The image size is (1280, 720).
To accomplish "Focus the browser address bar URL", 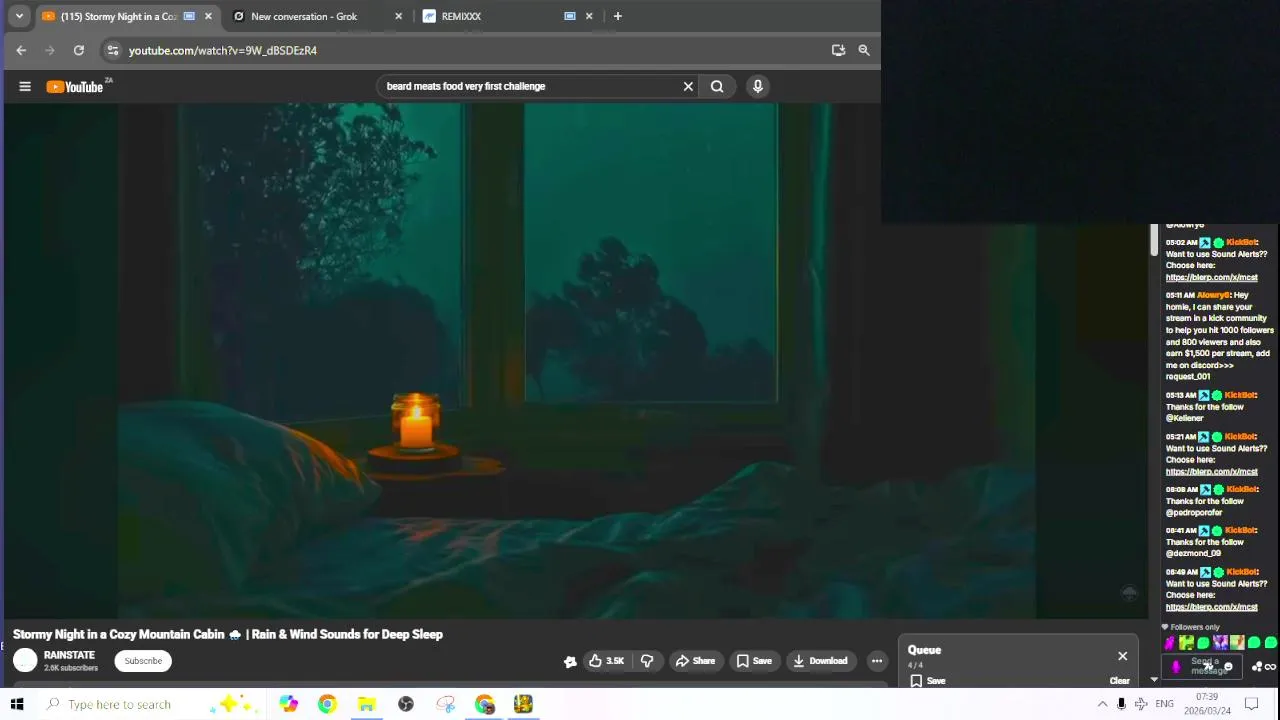I will point(222,50).
